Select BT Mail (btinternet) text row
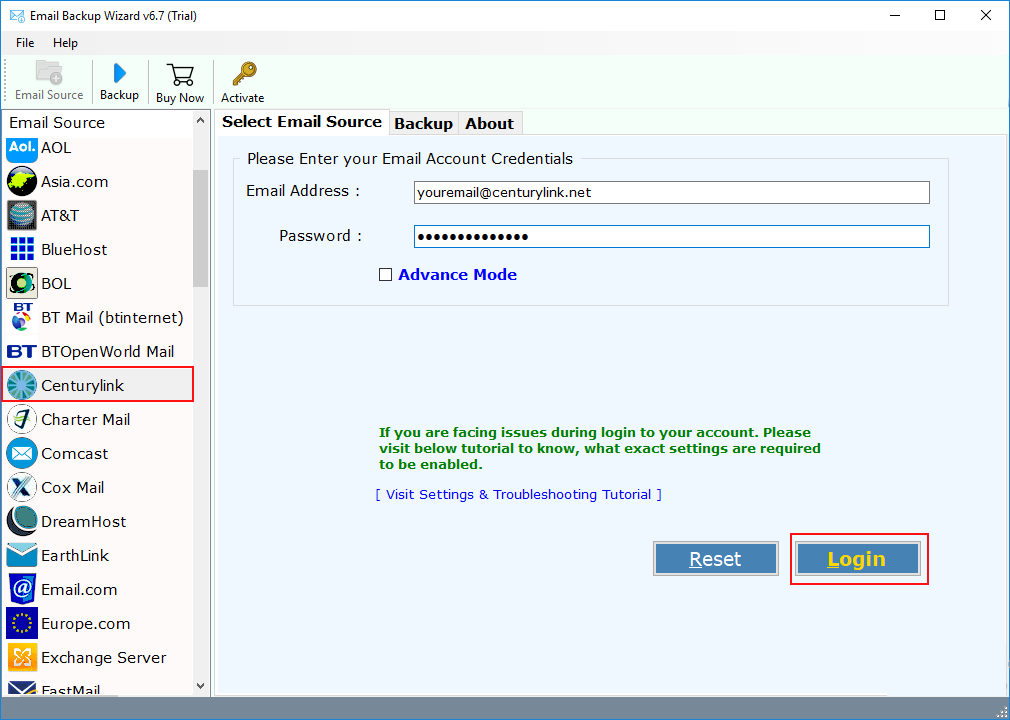The height and width of the screenshot is (720, 1010). click(x=113, y=317)
